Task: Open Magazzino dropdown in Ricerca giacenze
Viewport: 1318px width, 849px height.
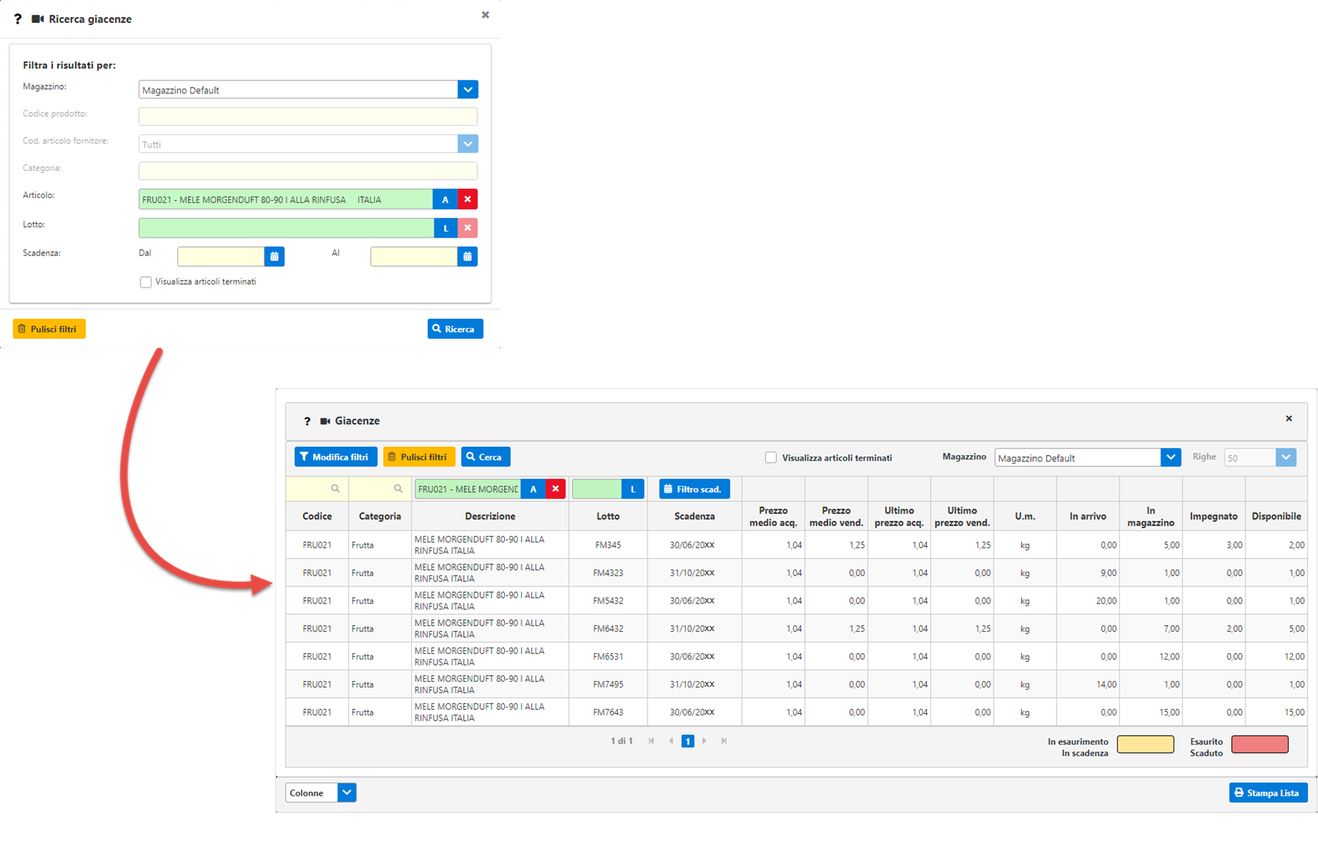Action: click(x=468, y=90)
